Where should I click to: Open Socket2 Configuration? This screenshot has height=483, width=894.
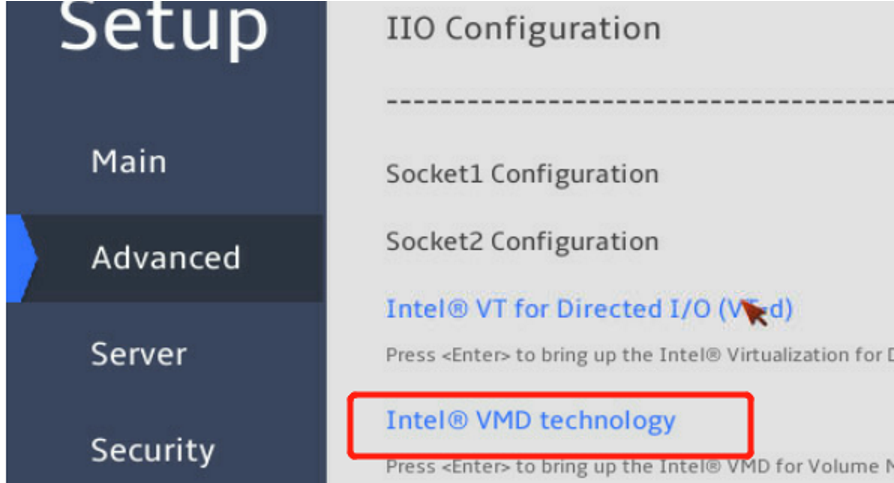point(522,242)
